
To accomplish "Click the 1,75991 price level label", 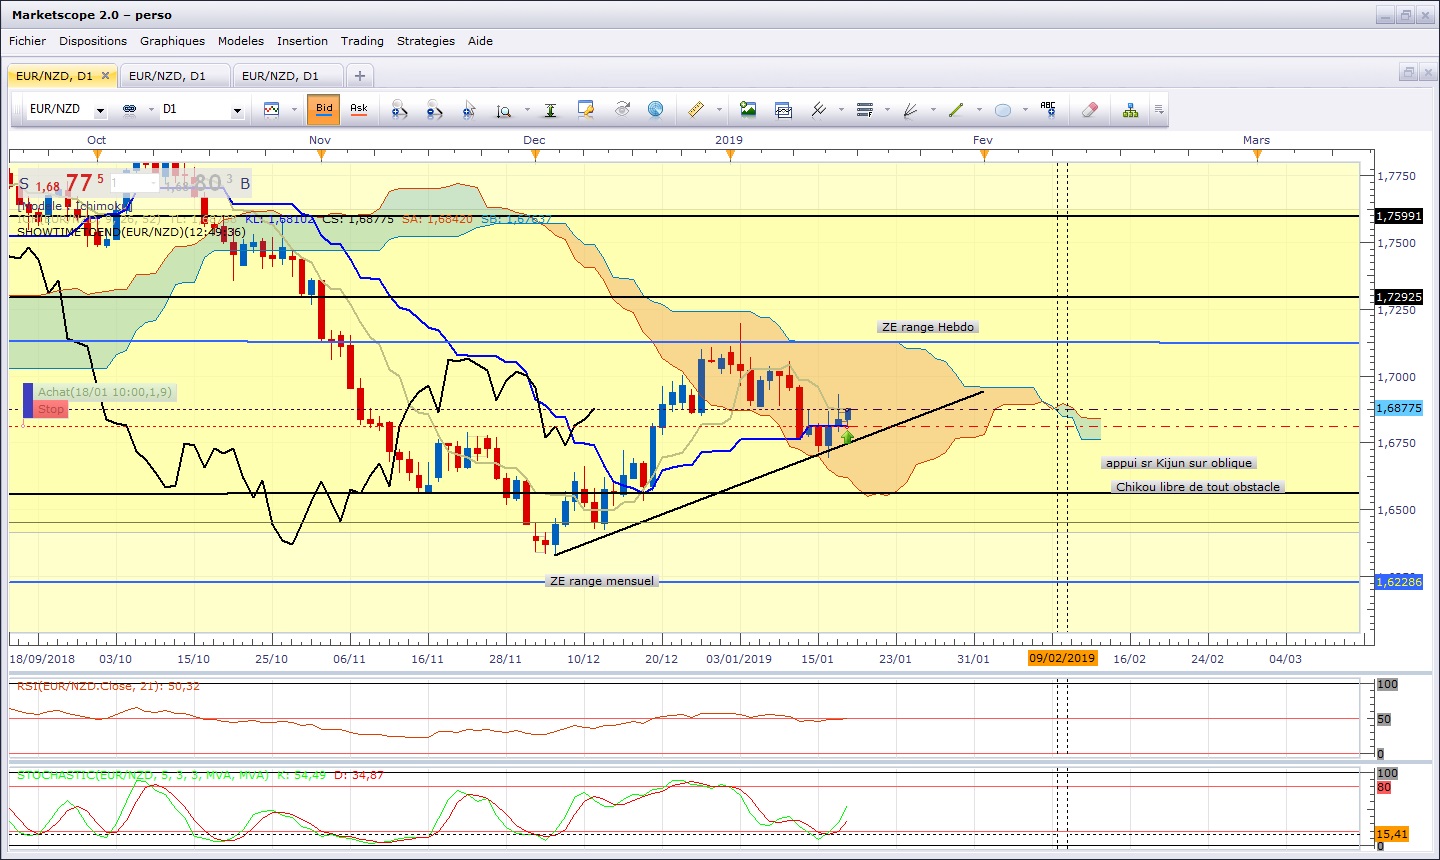I will 1399,216.
